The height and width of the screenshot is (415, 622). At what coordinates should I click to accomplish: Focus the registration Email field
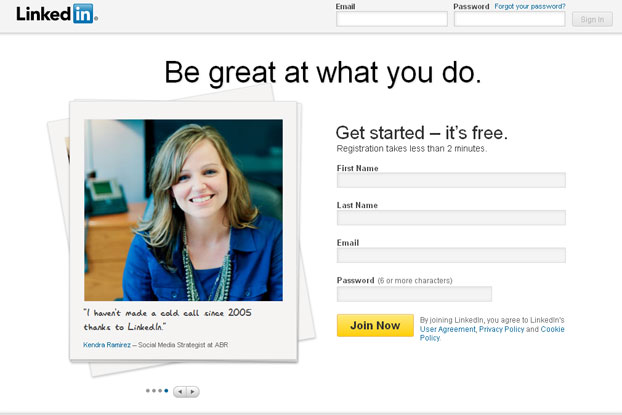click(x=451, y=255)
